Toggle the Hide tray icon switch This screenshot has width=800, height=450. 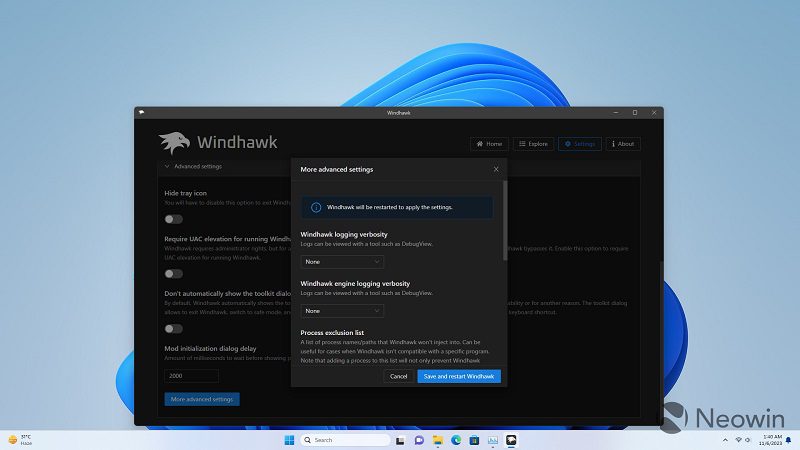(174, 219)
